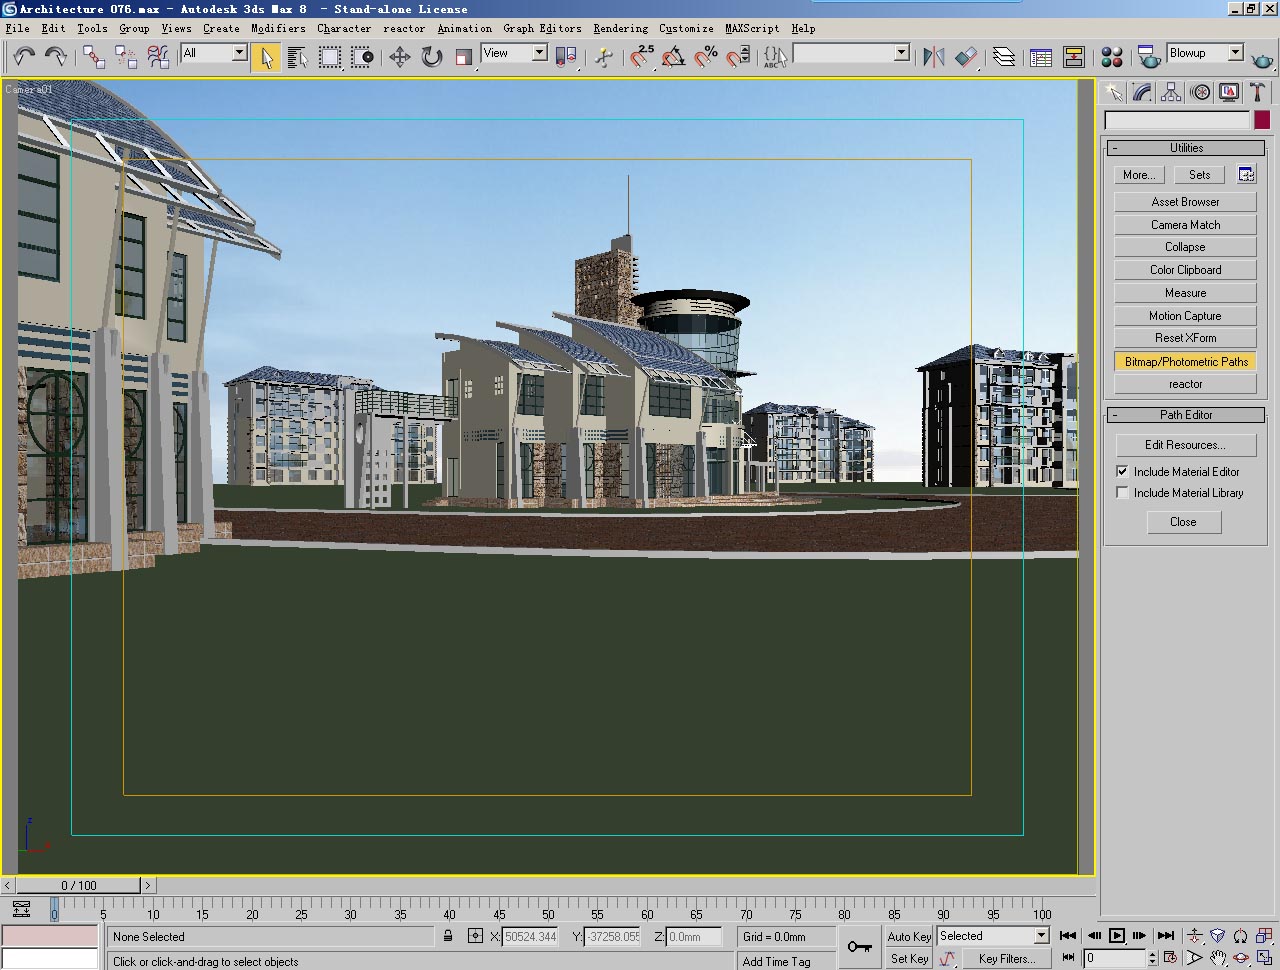The height and width of the screenshot is (970, 1280).
Task: Click the More... utilities button
Action: (x=1138, y=175)
